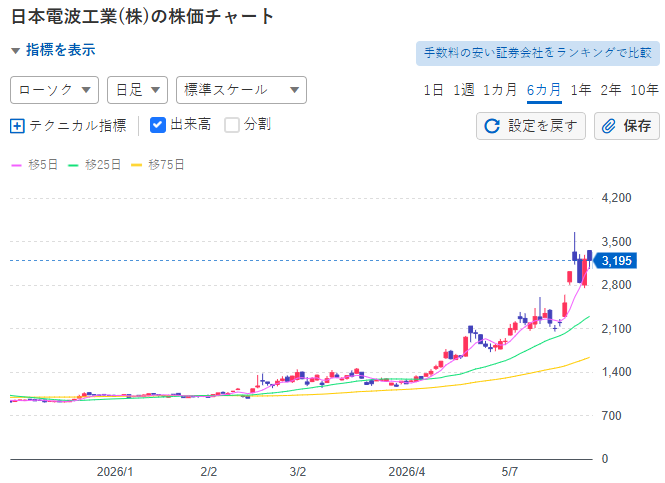This screenshot has height=483, width=665.
Task: Click the 設定を戻す button
Action: tap(531, 126)
